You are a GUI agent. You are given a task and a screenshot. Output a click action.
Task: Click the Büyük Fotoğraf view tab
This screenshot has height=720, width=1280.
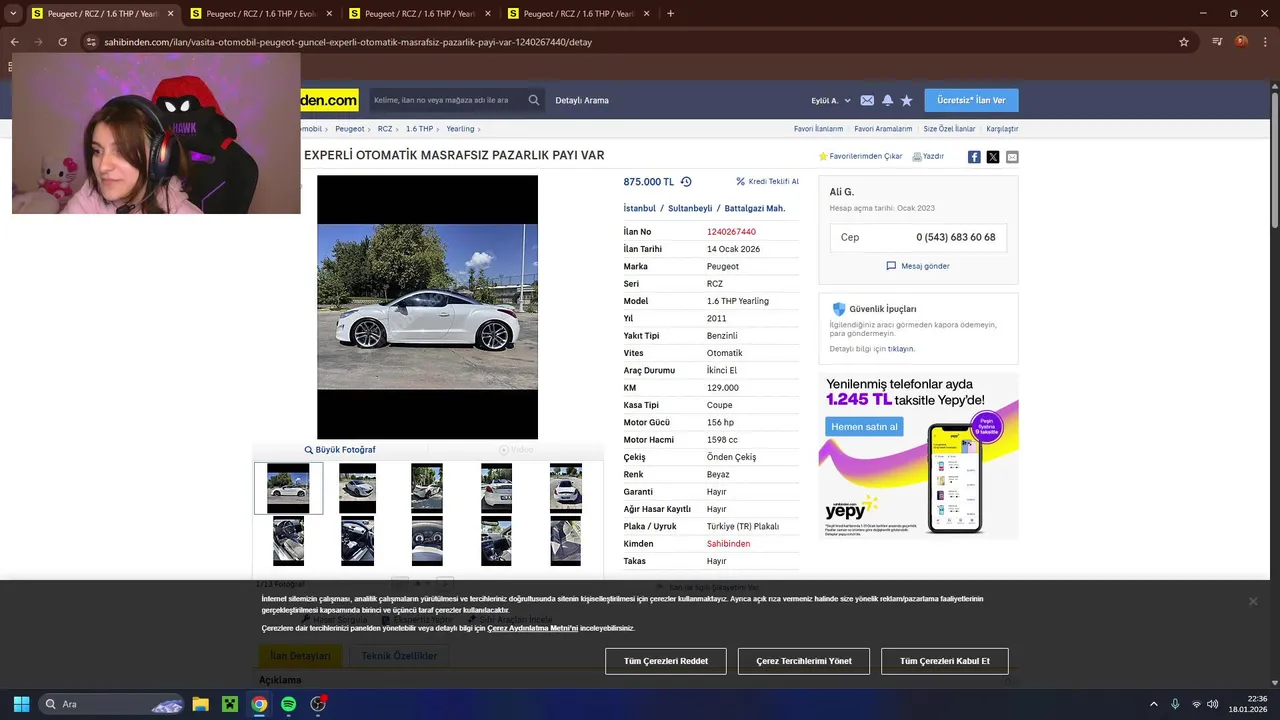(x=340, y=450)
